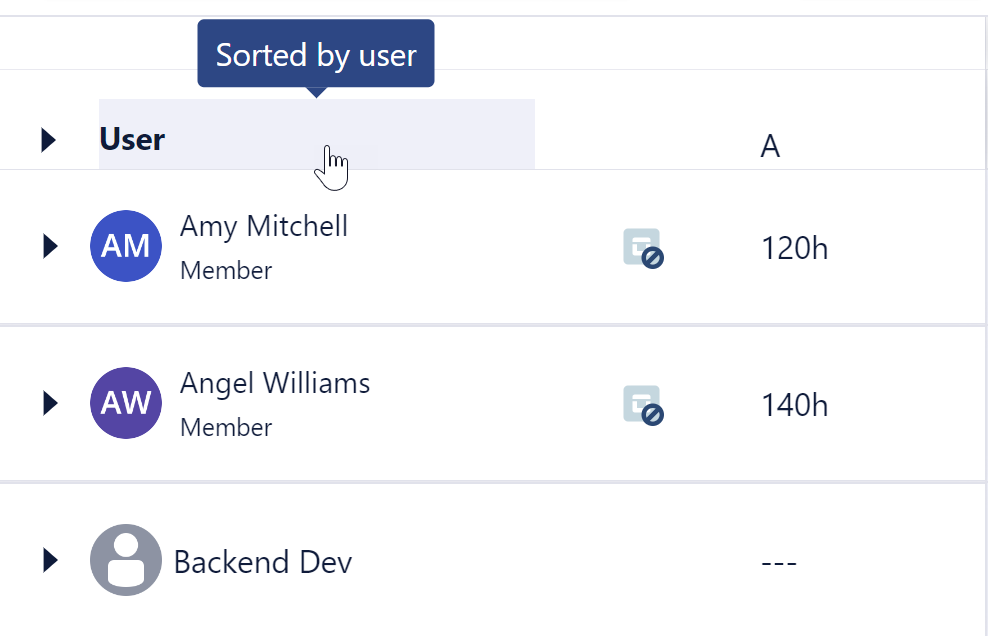Viewport: 988px width, 636px height.
Task: Open Angel Williams's name link
Action: 275,383
